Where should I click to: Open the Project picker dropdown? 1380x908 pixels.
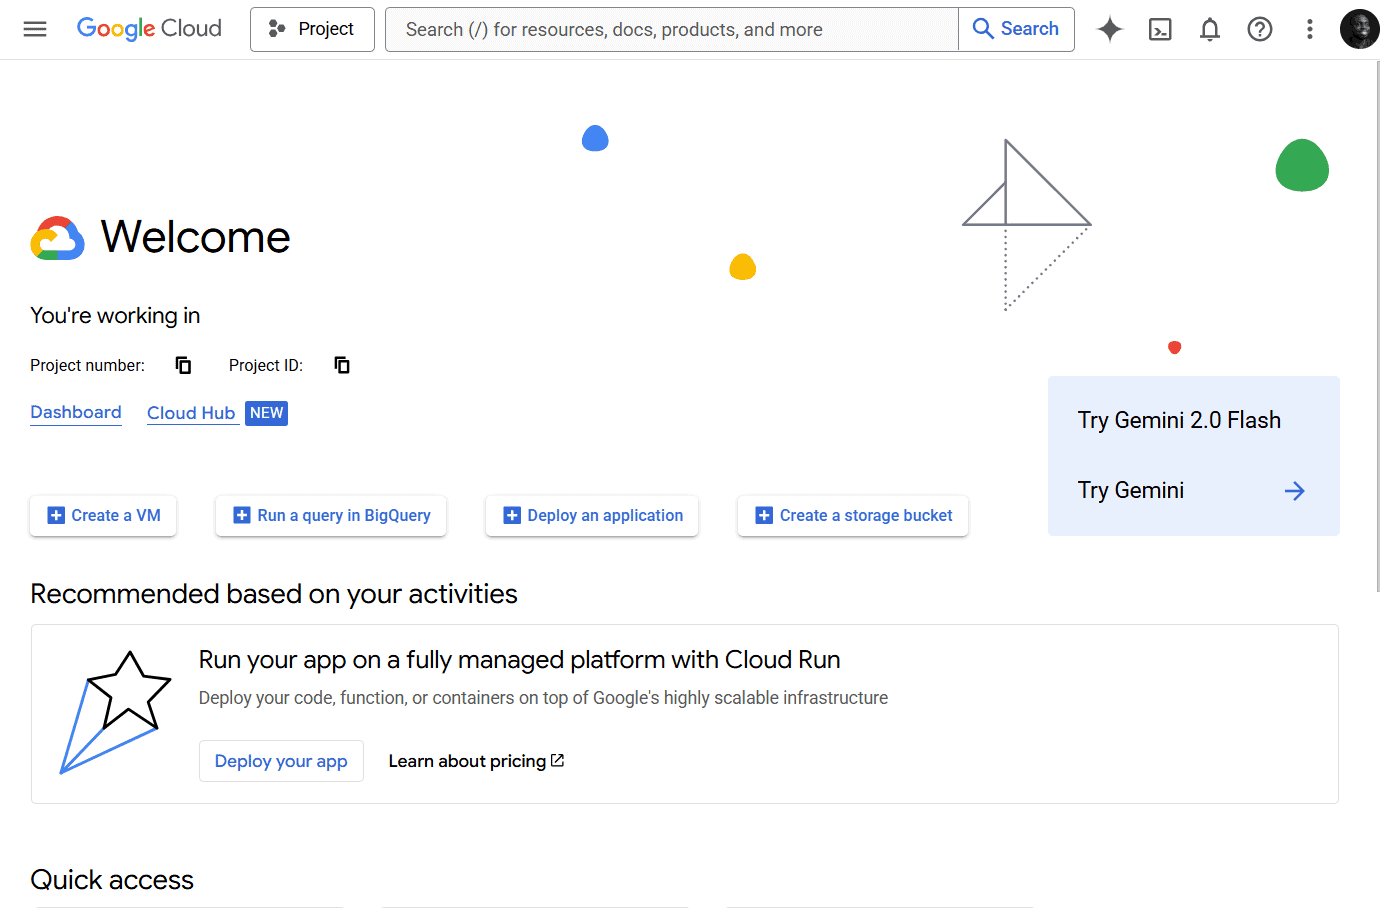point(312,29)
